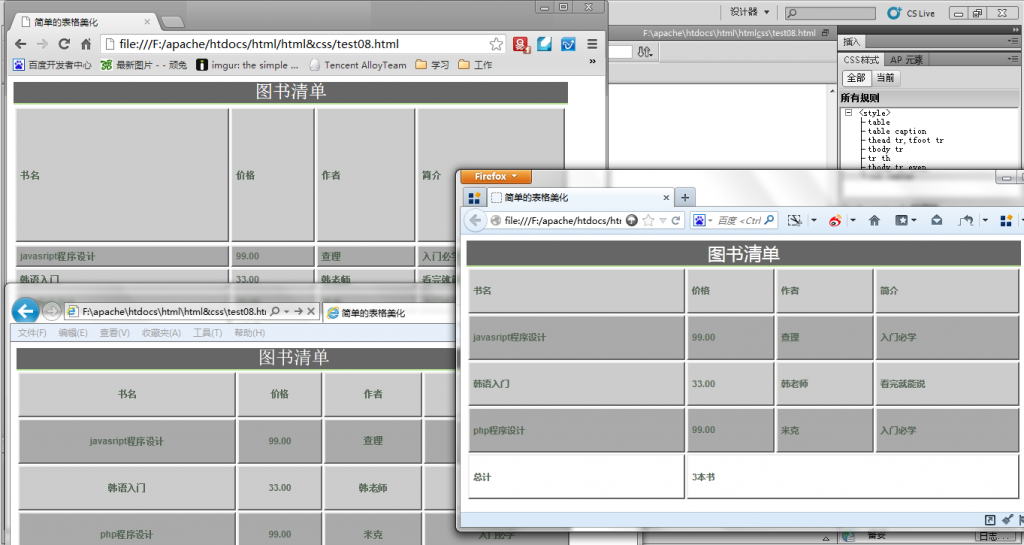
Task: Open IE 查看(V) menu
Action: (115, 333)
